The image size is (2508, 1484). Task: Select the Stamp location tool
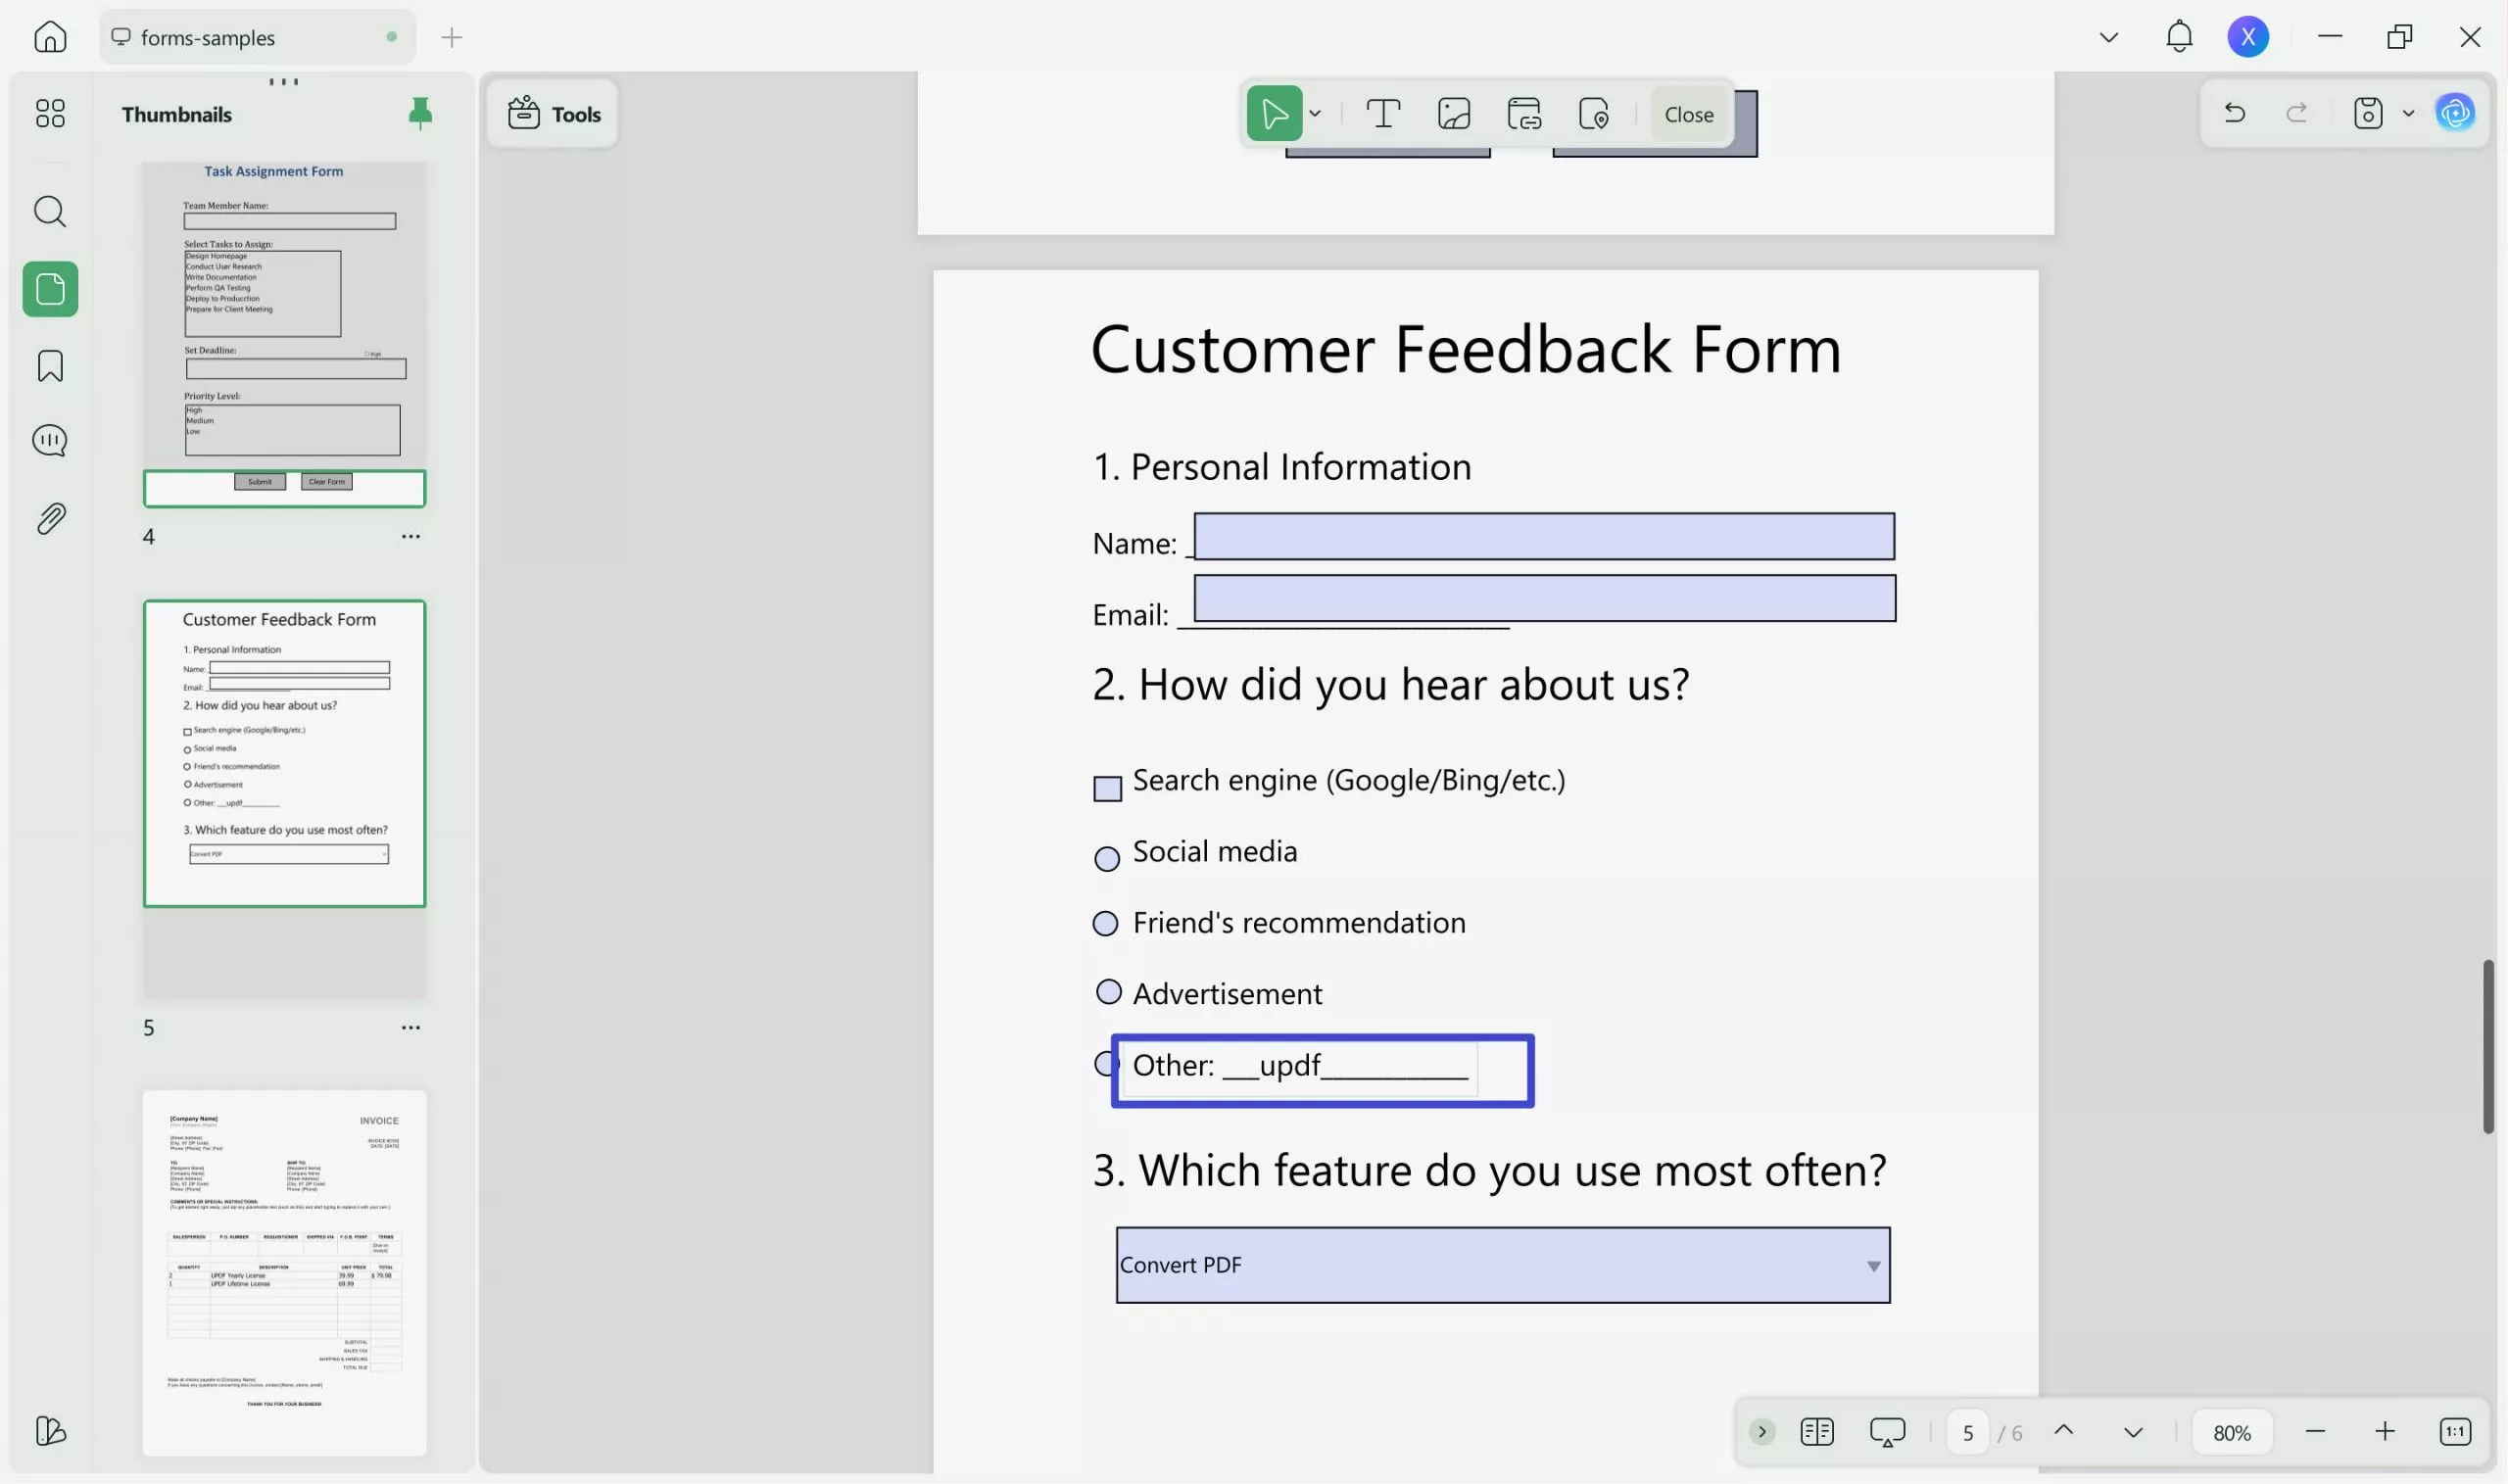pos(1594,113)
